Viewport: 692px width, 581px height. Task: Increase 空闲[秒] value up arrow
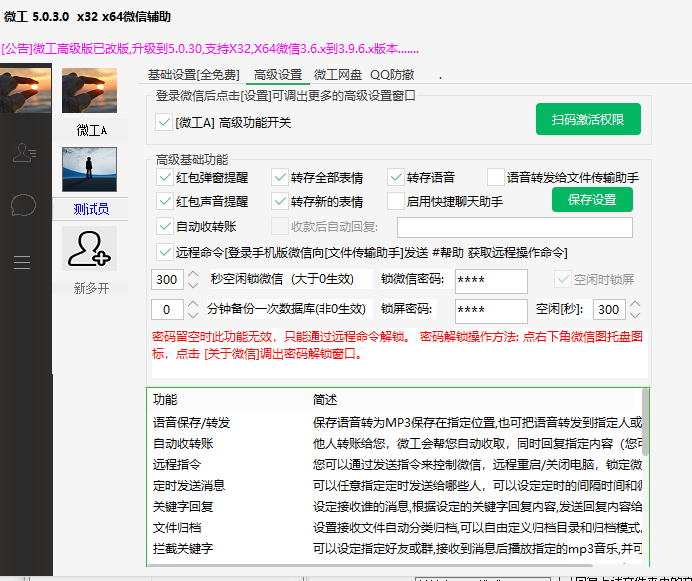click(x=635, y=304)
